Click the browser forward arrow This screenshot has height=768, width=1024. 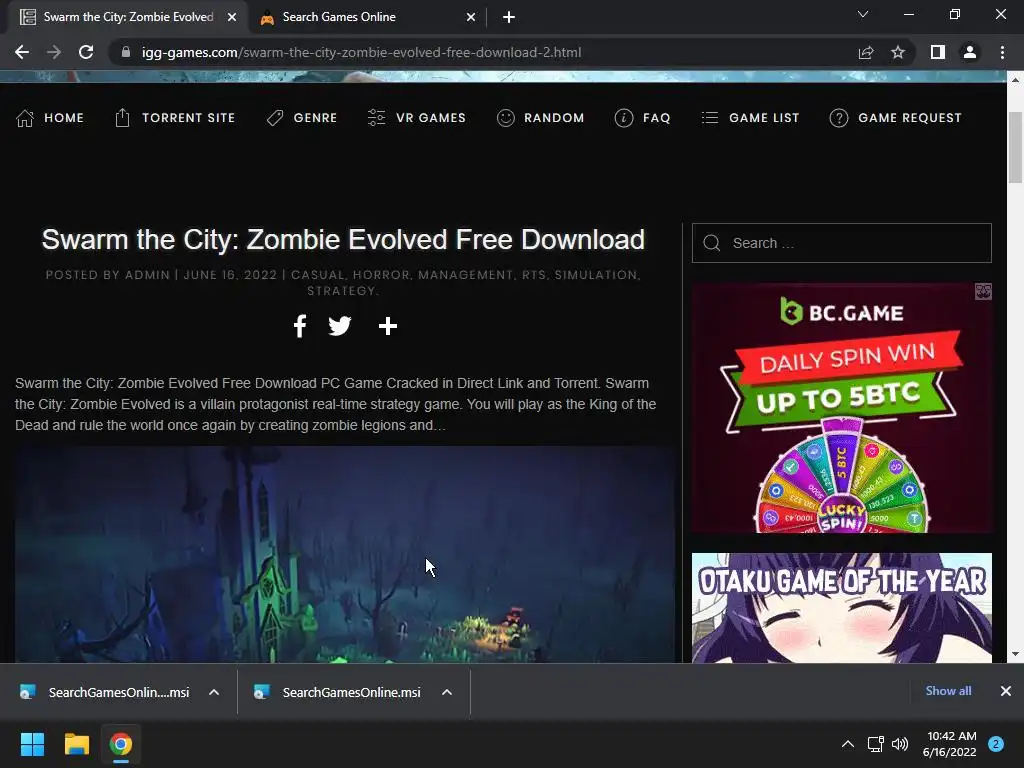54,52
